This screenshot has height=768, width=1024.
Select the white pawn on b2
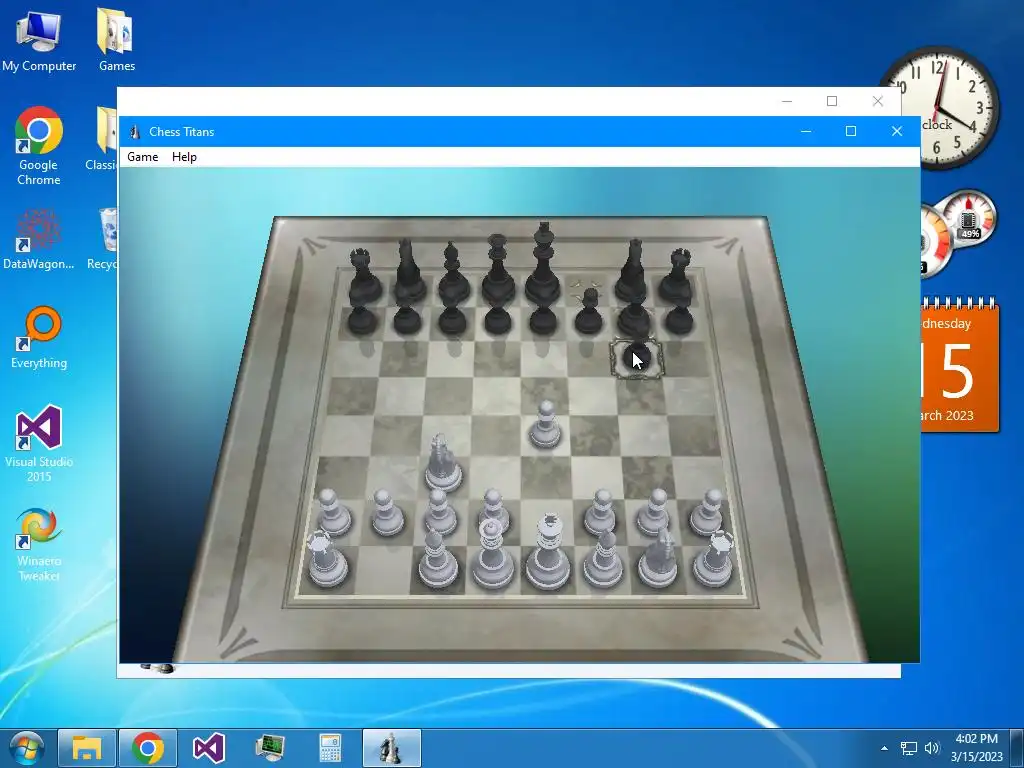387,513
